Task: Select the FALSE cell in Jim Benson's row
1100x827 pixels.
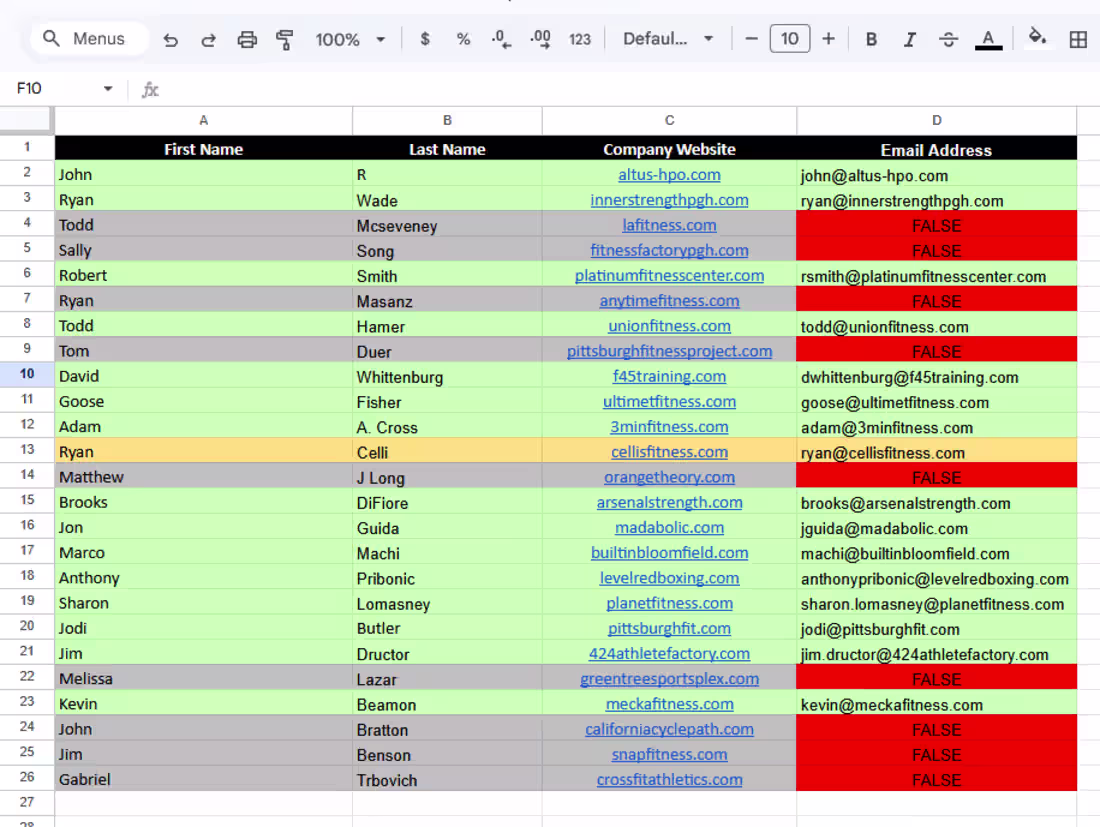Action: (x=937, y=755)
